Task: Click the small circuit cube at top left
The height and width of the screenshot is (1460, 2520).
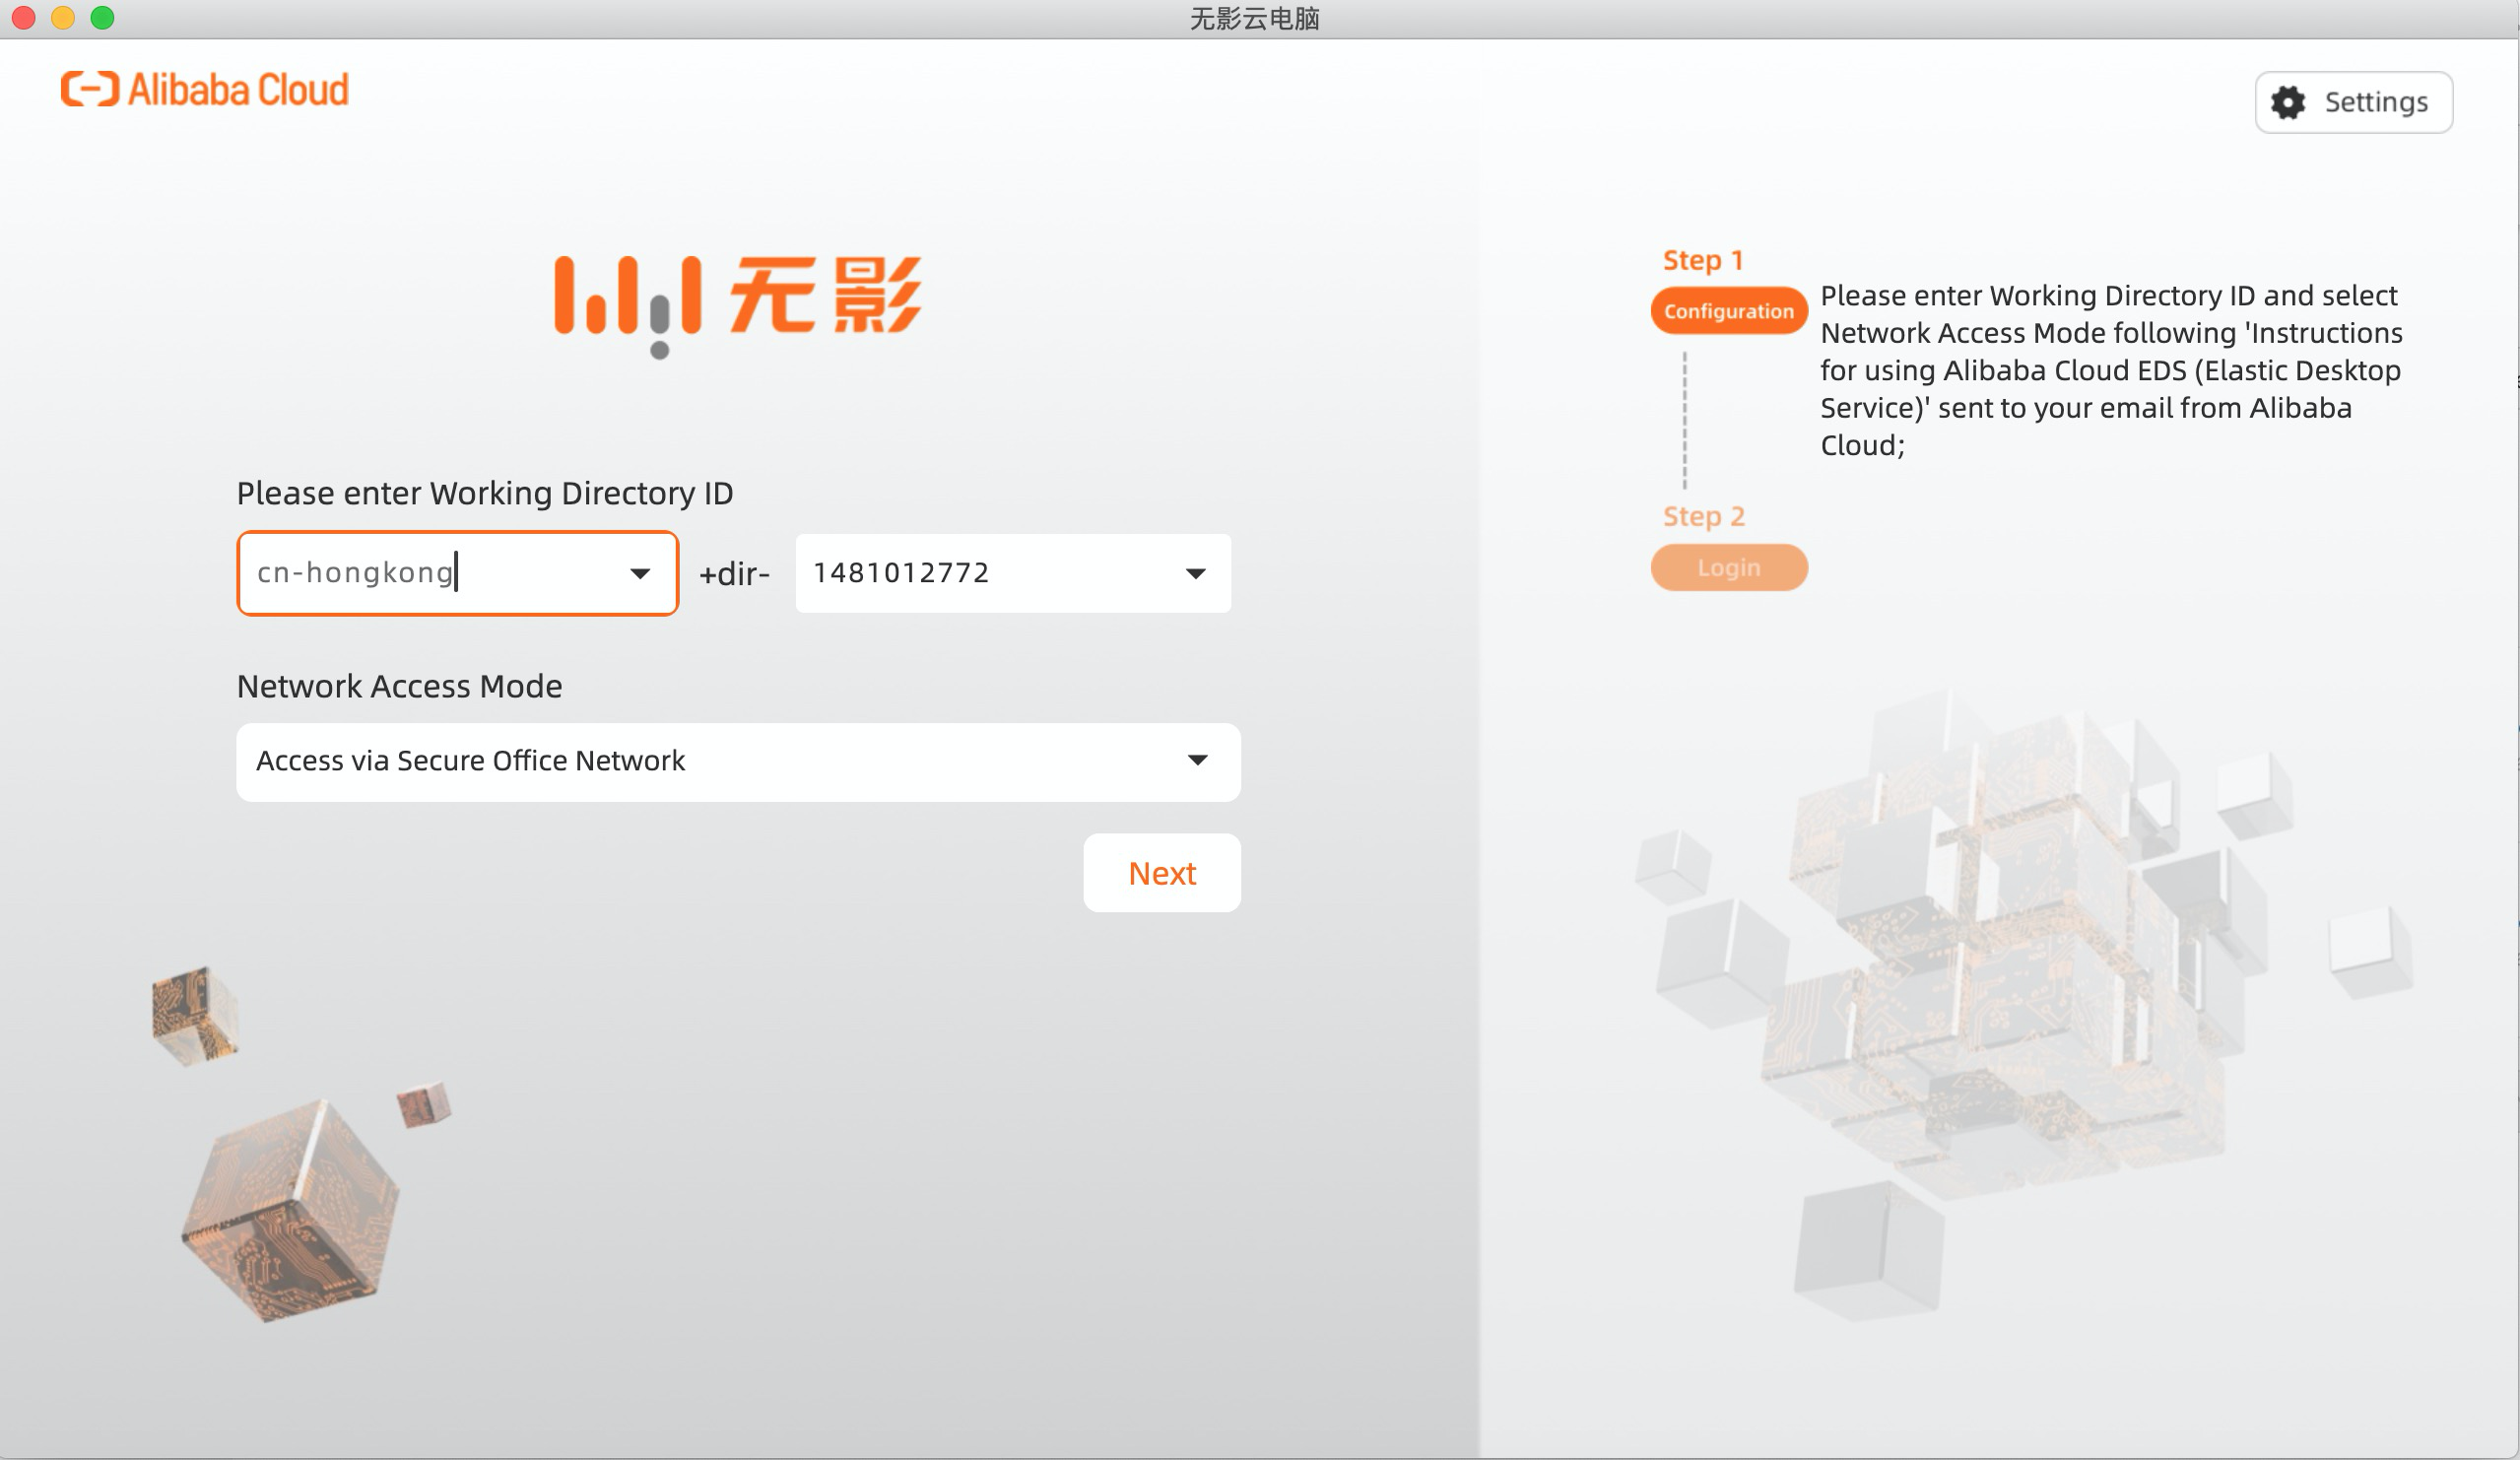Action: (x=193, y=1015)
